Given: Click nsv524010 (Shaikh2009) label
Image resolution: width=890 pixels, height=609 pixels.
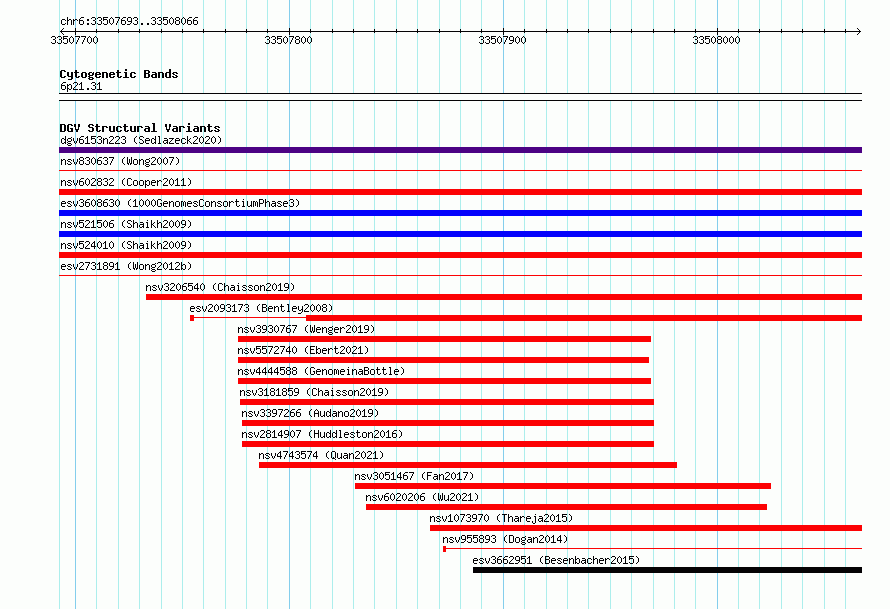Looking at the screenshot, I should [126, 245].
